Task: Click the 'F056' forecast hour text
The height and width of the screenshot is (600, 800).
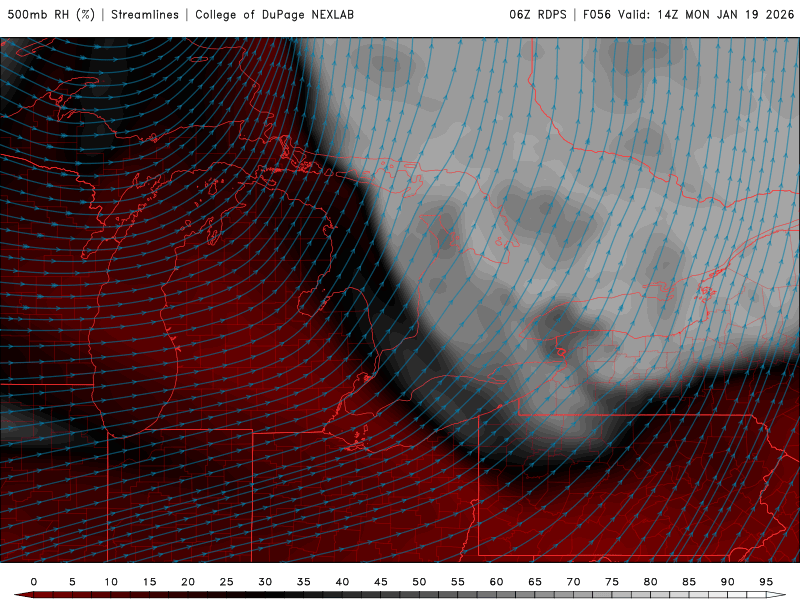Action: point(596,15)
